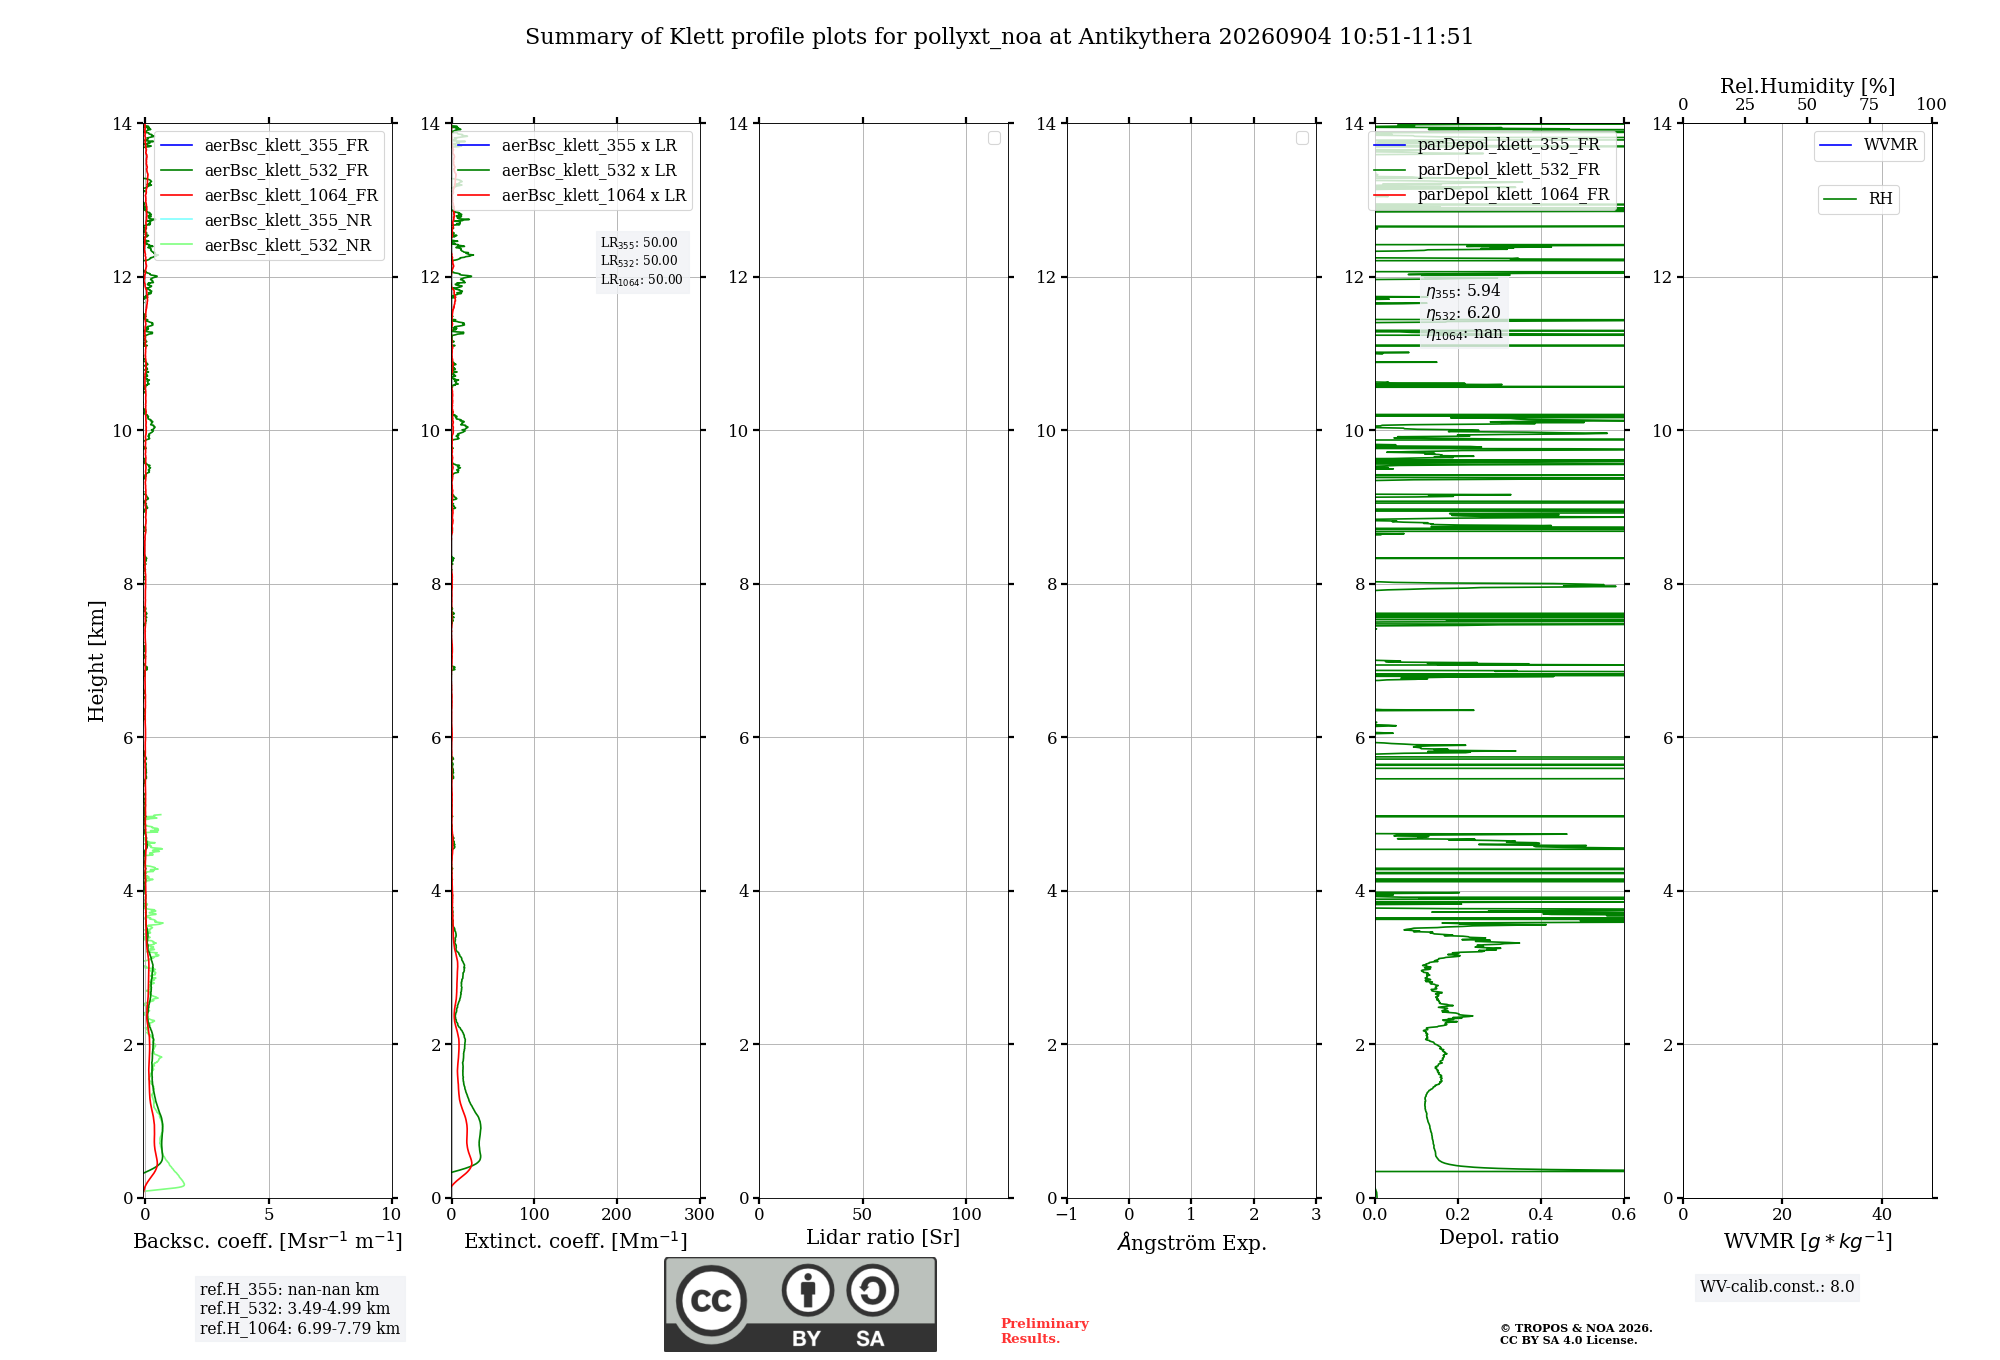2000x1360 pixels.
Task: Click the LR532: 50.00 annotation
Action: pyautogui.click(x=639, y=261)
